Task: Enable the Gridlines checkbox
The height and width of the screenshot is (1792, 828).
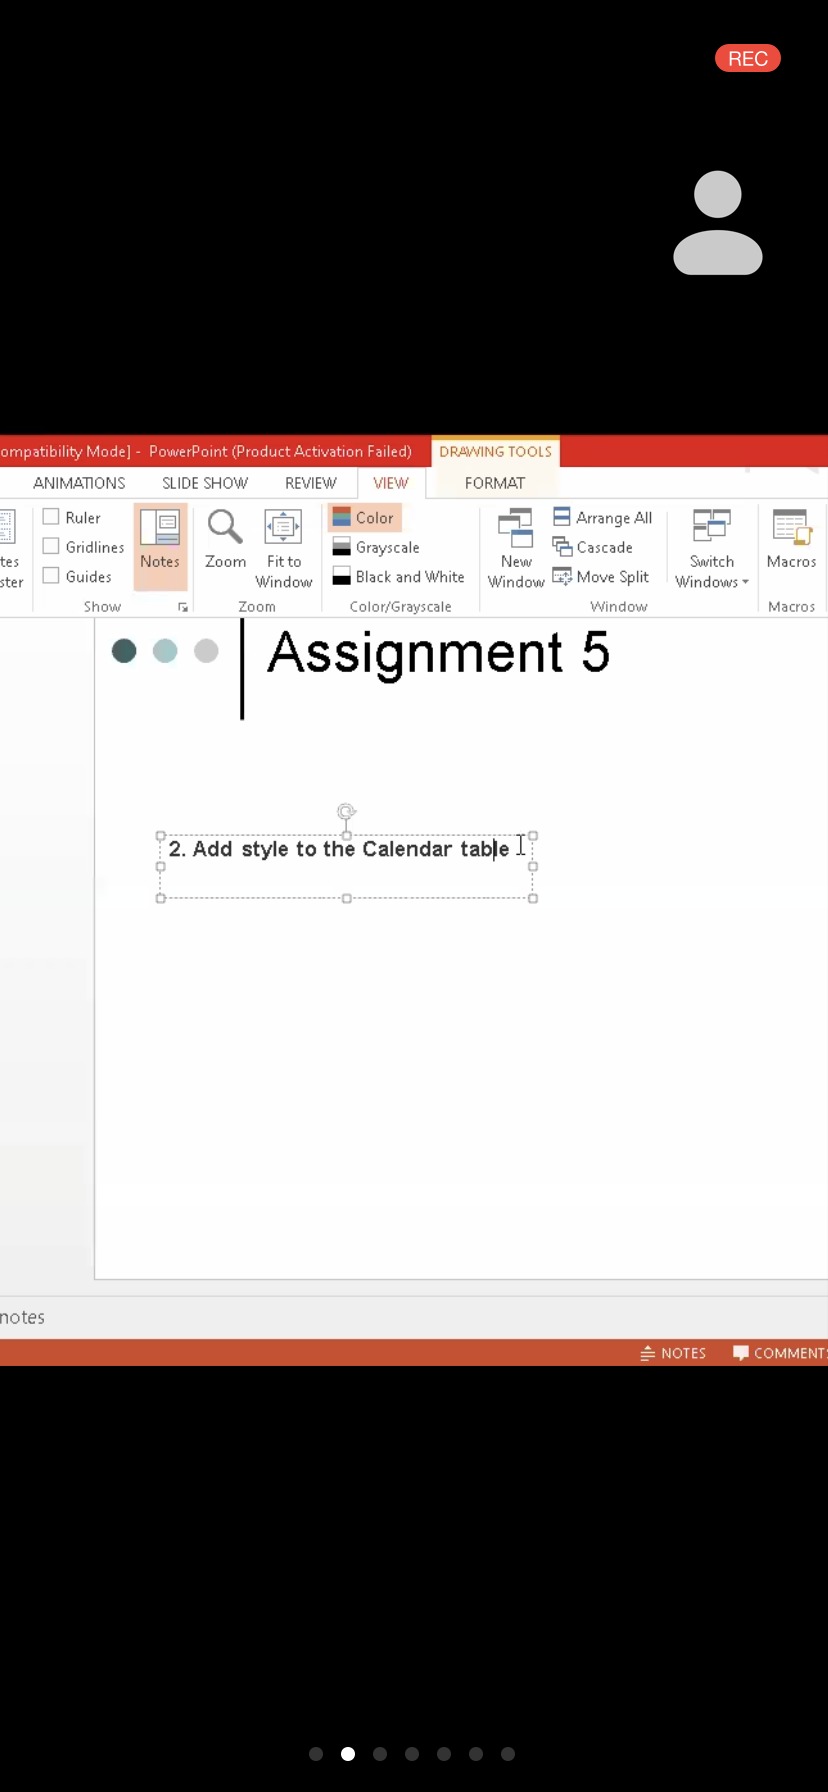Action: (51, 546)
